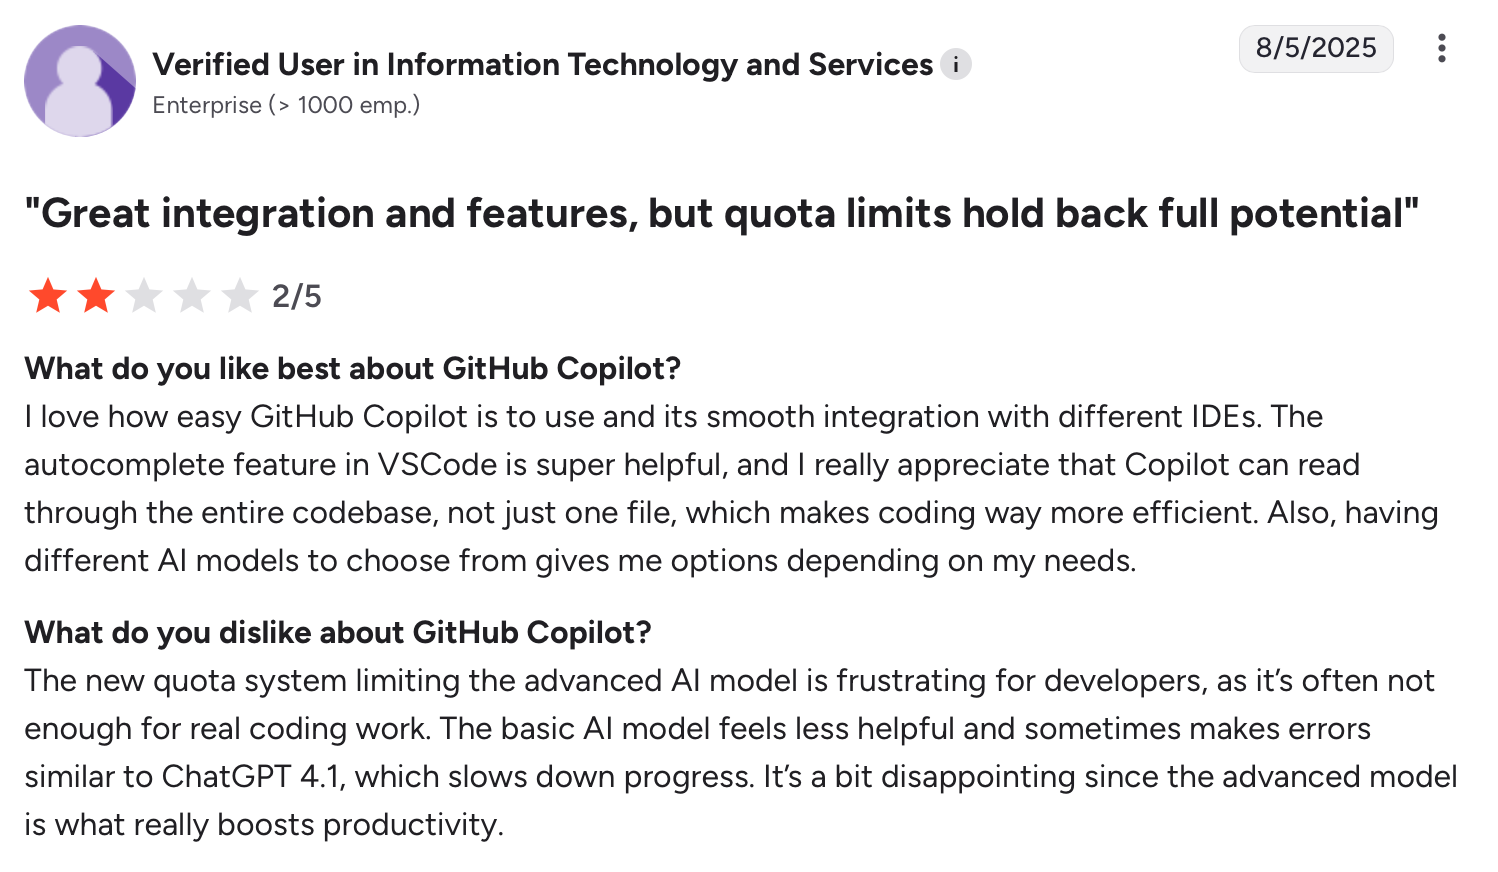This screenshot has width=1498, height=872.
Task: Click the paragraph about the new quota system
Action: (741, 752)
